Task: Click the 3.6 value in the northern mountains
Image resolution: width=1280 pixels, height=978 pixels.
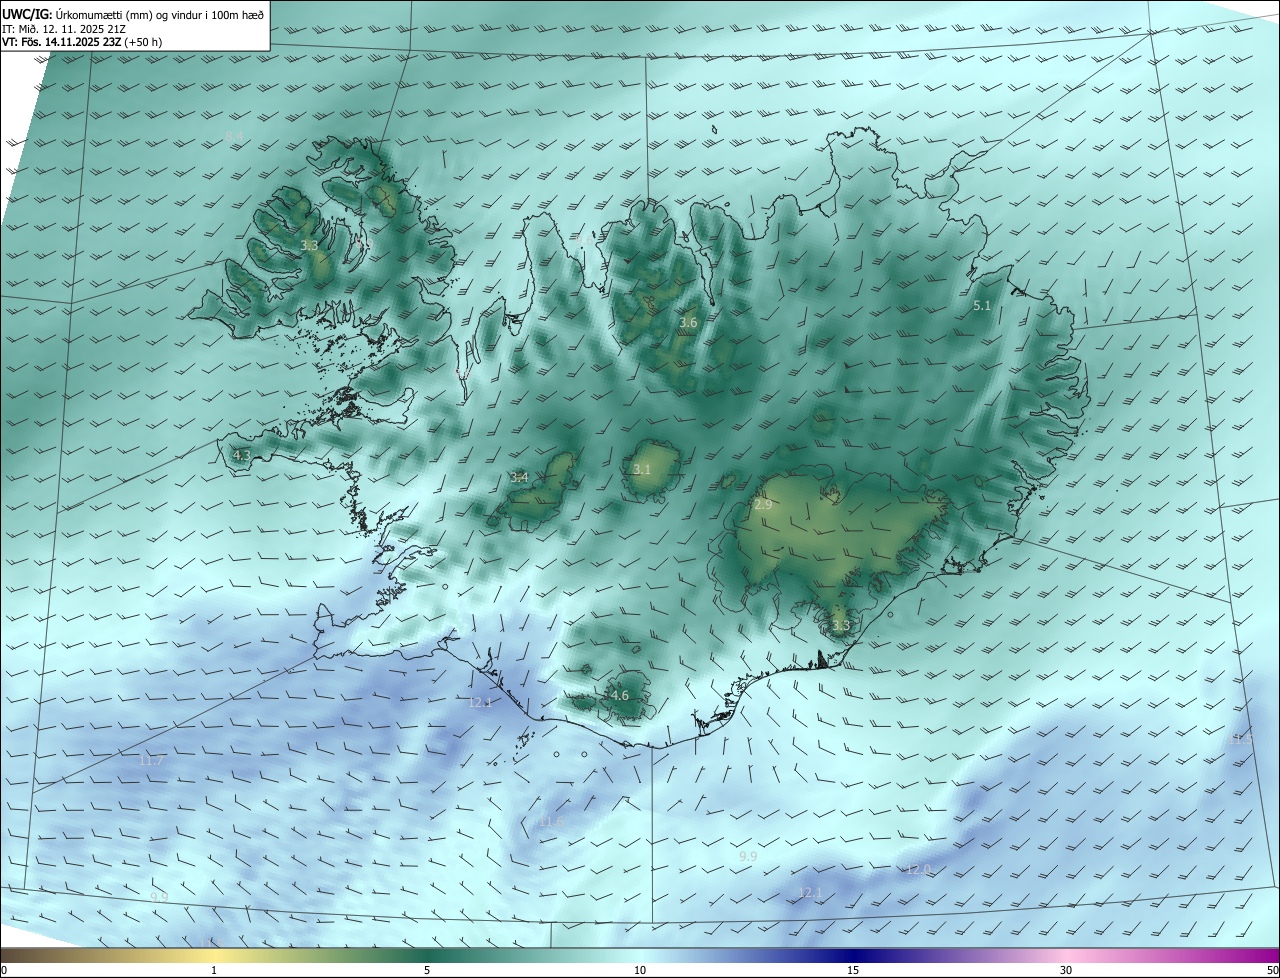Action: 687,322
